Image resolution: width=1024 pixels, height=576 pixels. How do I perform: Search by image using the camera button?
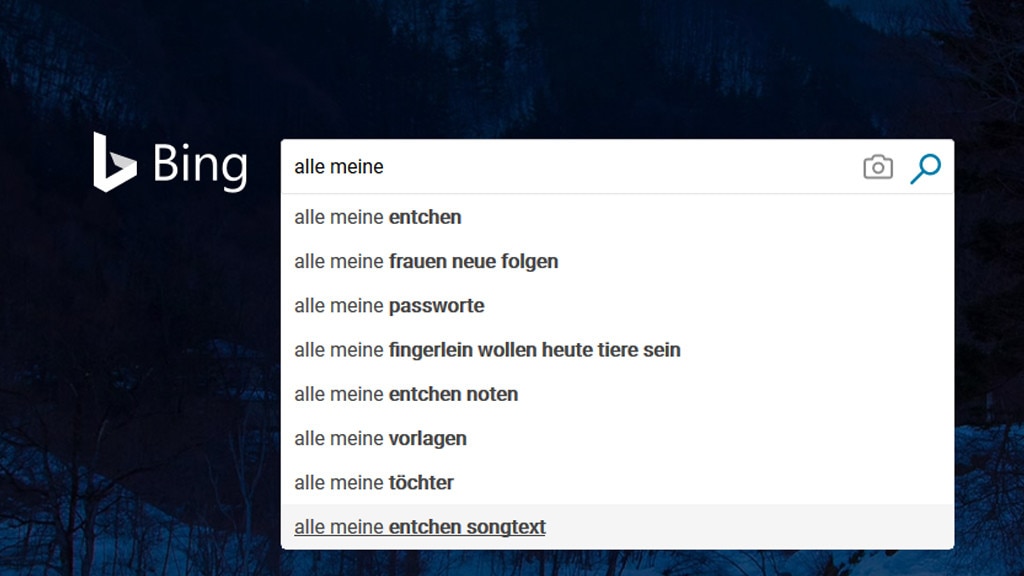(878, 167)
